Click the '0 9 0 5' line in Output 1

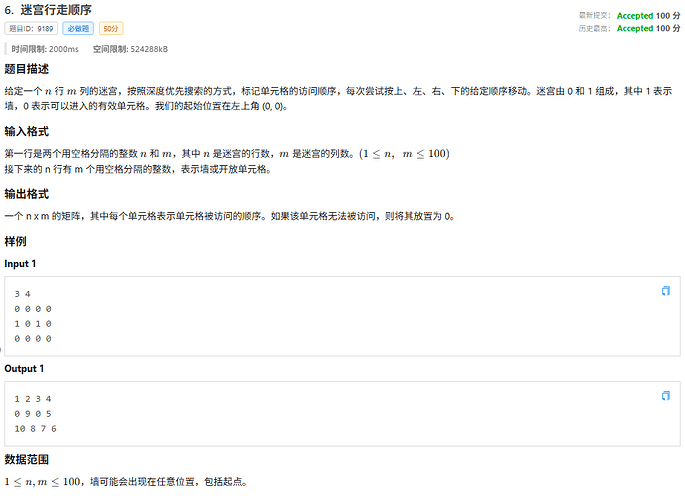coord(33,414)
